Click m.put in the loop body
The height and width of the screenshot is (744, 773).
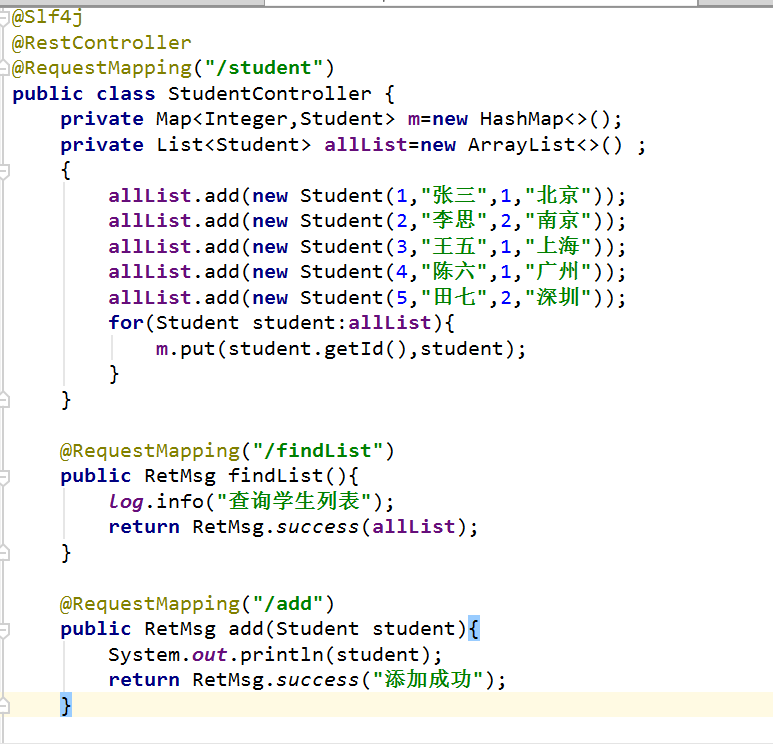(185, 349)
